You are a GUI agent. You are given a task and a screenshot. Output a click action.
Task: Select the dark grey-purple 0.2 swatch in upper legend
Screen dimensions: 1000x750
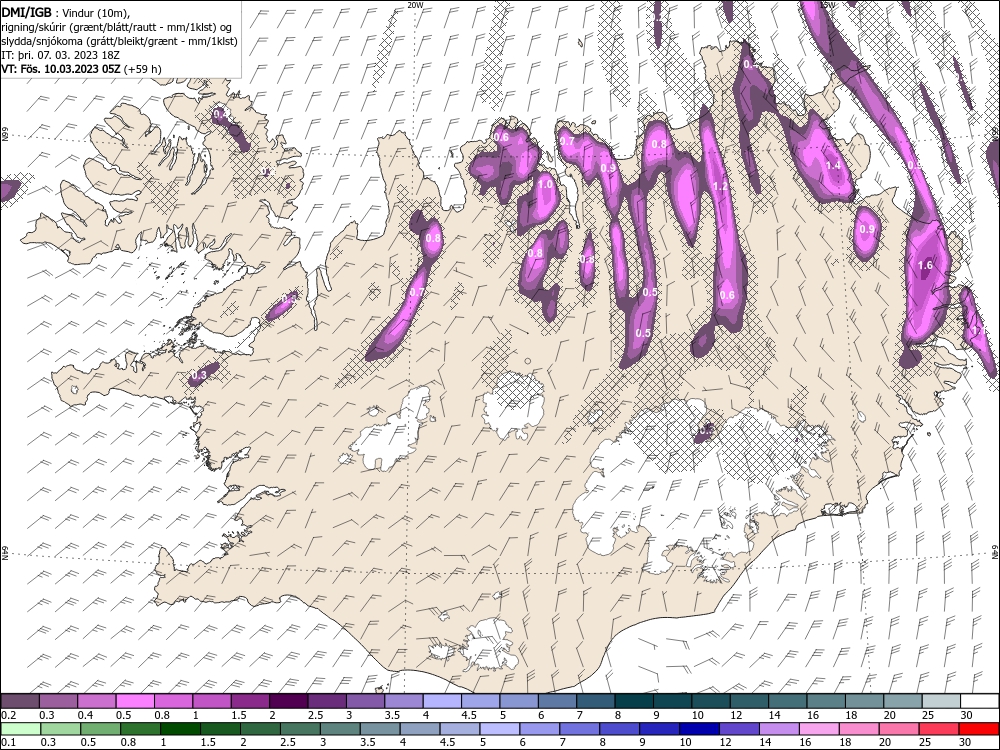pyautogui.click(x=20, y=701)
